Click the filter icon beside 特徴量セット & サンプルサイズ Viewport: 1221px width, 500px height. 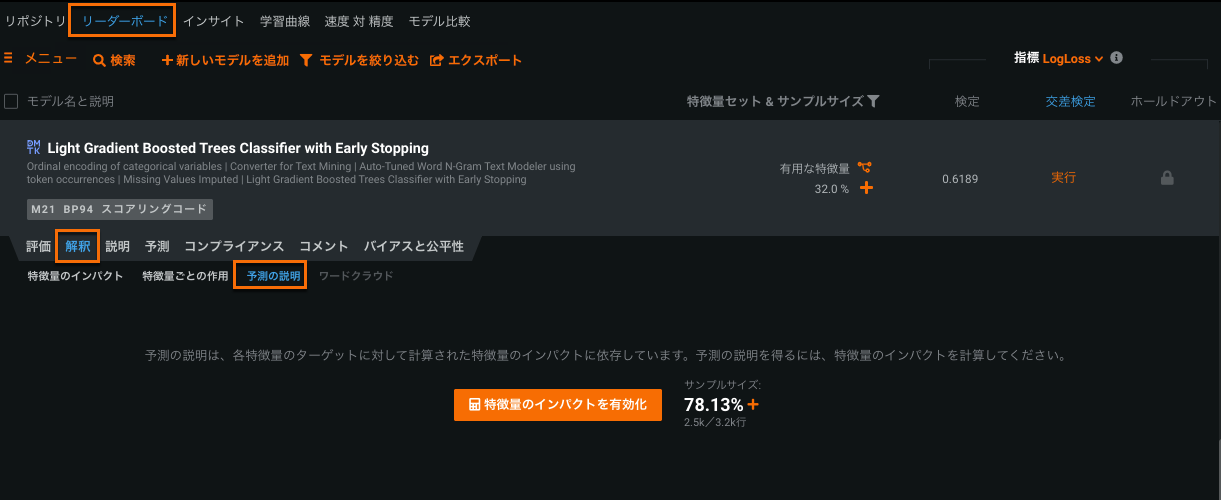pyautogui.click(x=873, y=101)
